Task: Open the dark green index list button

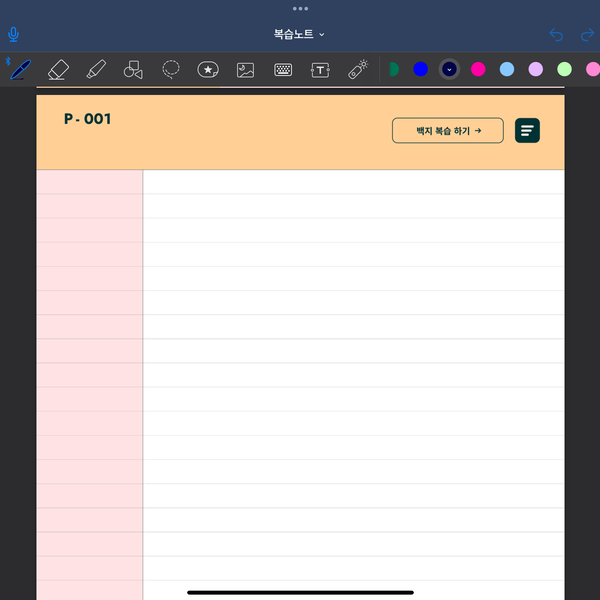Action: 527,130
